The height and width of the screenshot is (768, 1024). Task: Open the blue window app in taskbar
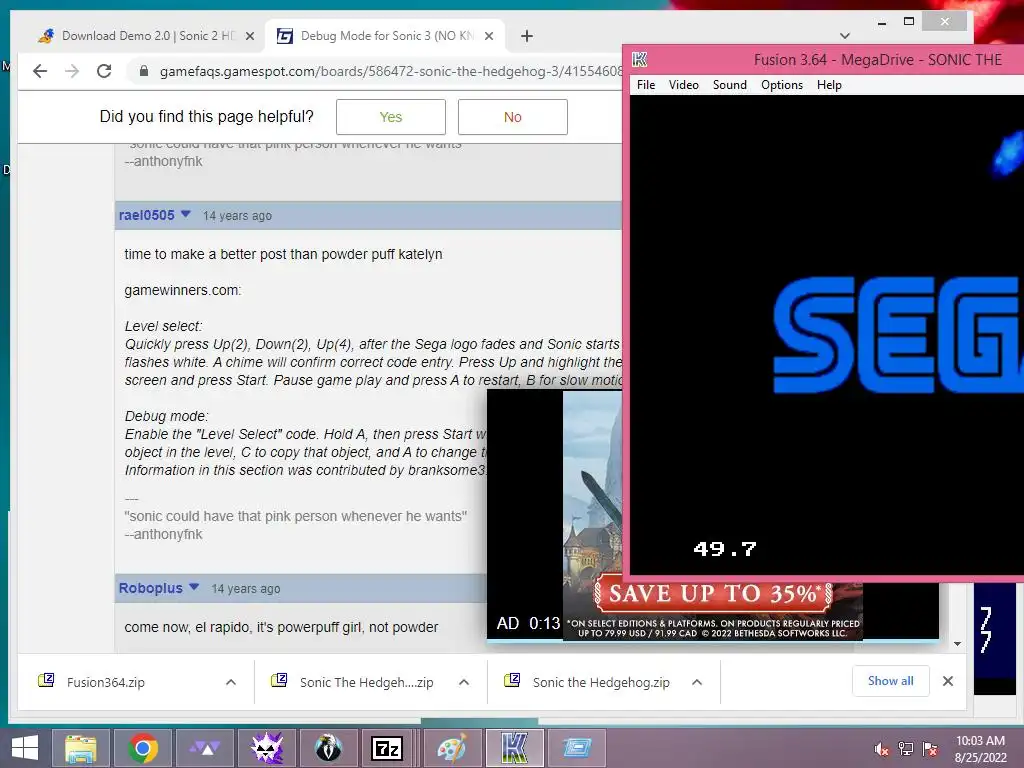coord(577,748)
